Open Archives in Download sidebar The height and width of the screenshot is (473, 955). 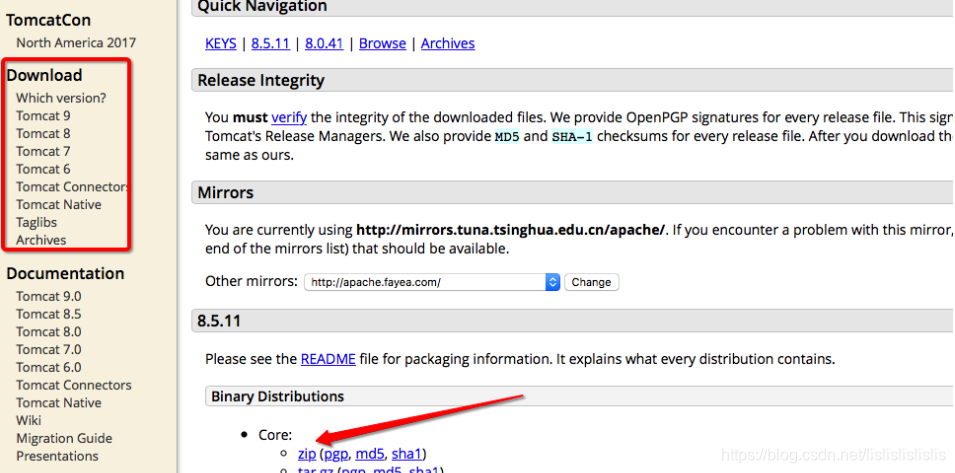pos(41,240)
